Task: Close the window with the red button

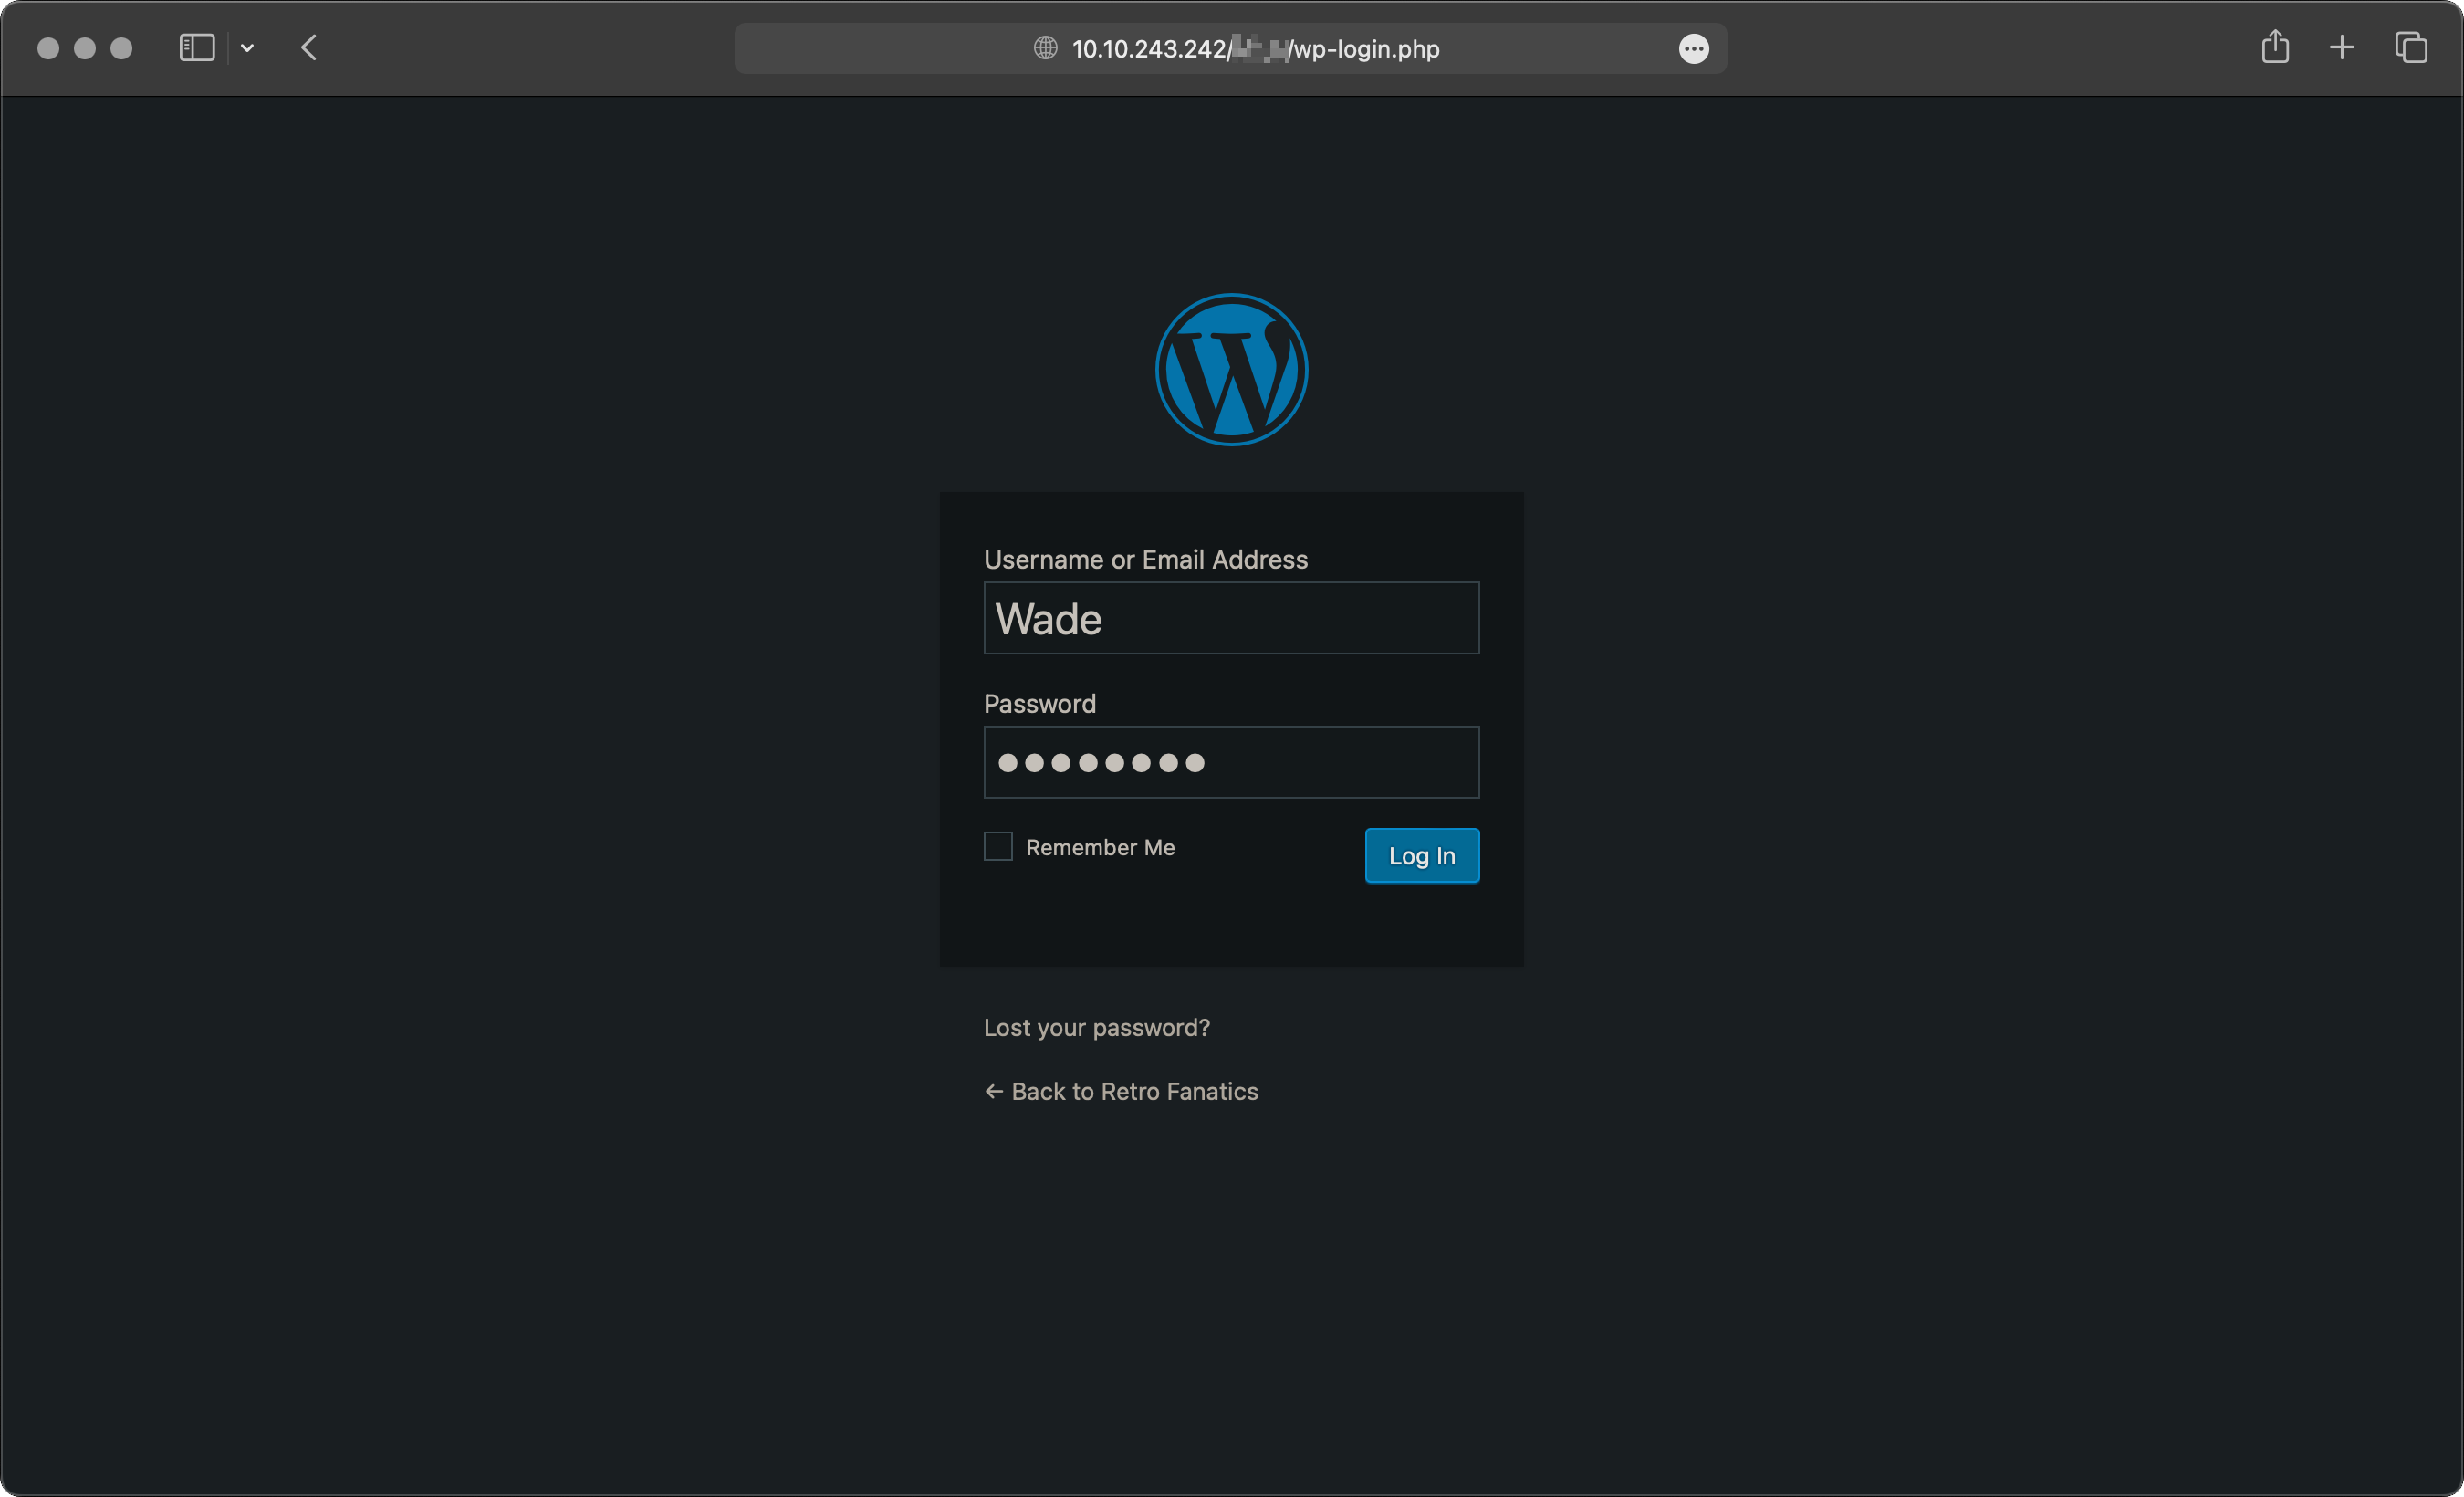Action: 48,48
